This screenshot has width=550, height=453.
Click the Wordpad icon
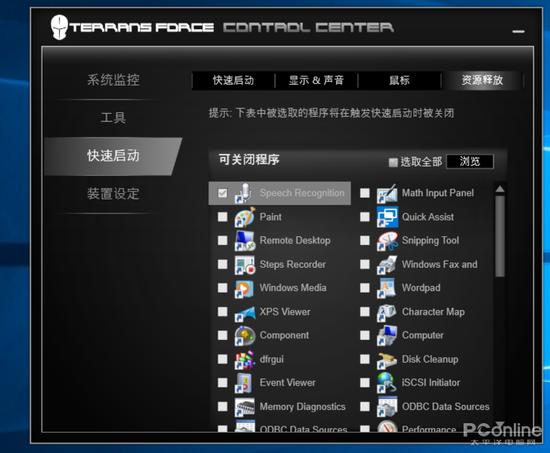point(387,288)
